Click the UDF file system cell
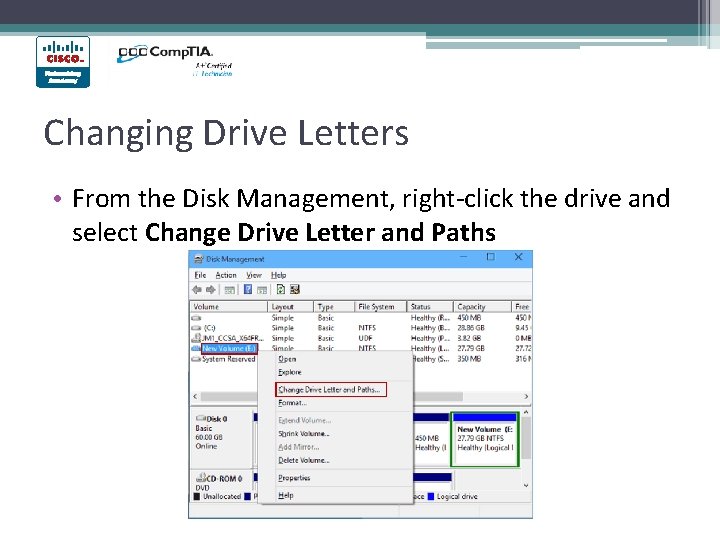720x540 pixels. (365, 338)
